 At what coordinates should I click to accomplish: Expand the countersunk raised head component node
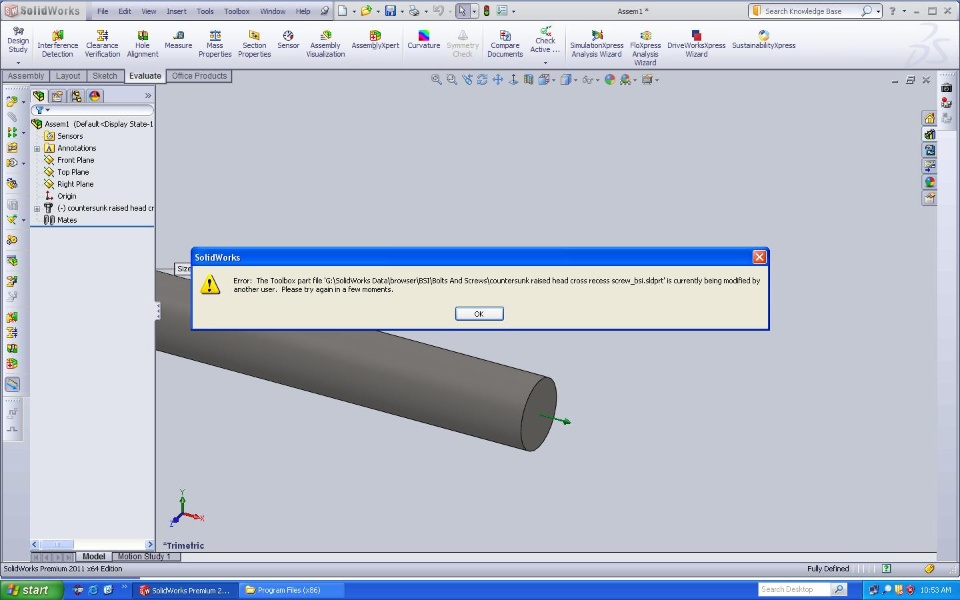(x=37, y=208)
